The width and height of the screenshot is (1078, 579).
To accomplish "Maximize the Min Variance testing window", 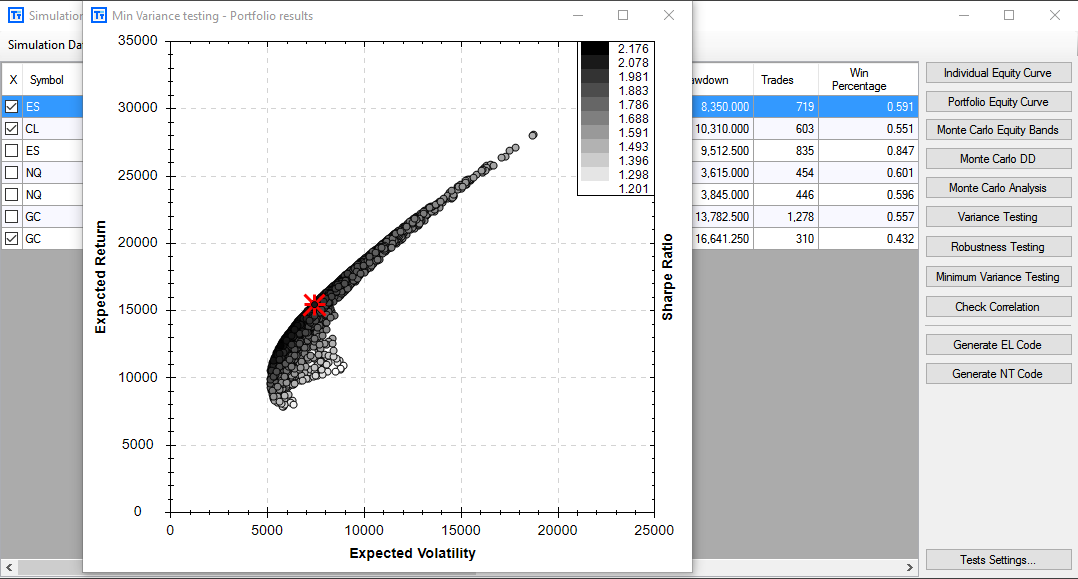I will click(623, 15).
